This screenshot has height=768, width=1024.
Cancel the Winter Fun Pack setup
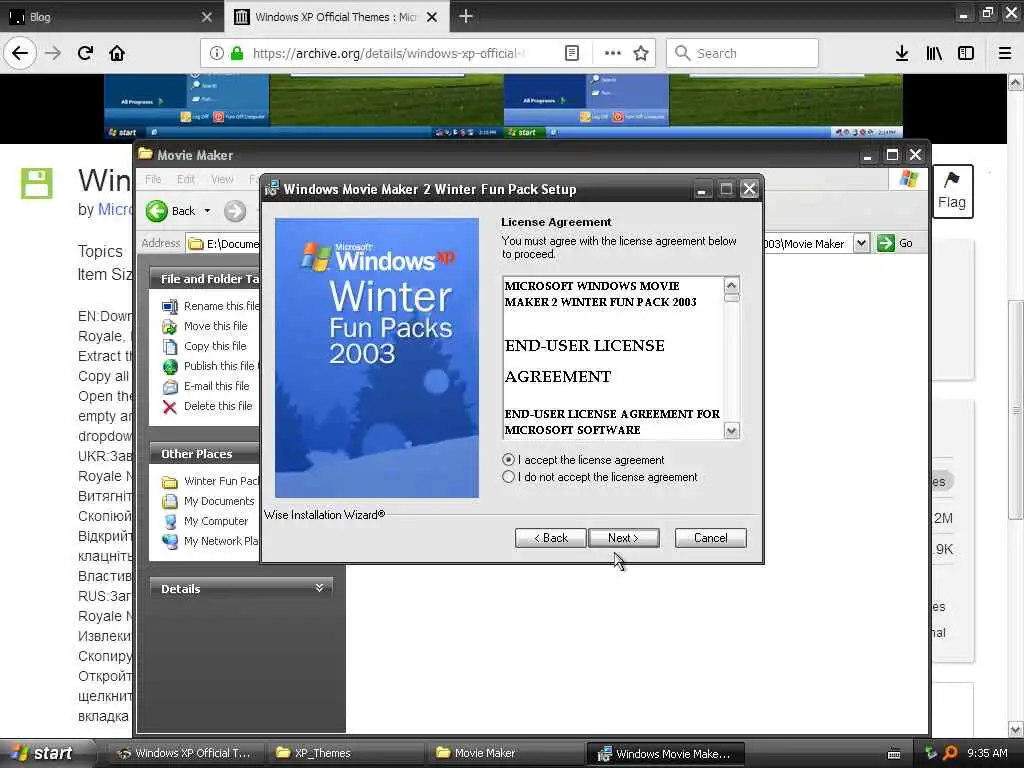pyautogui.click(x=711, y=537)
